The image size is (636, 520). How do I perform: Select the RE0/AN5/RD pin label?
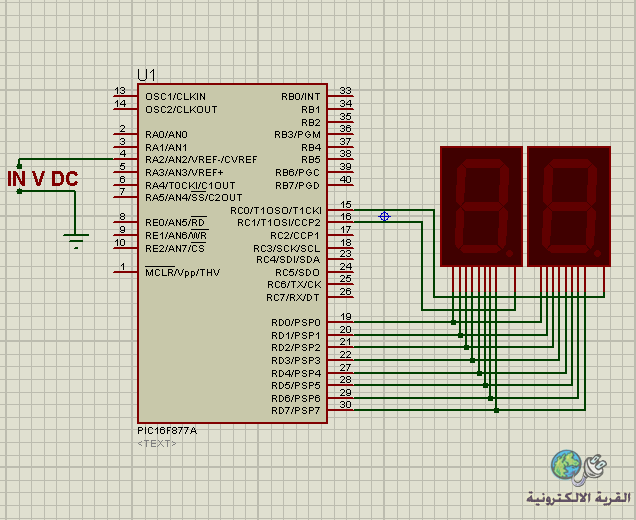176,222
